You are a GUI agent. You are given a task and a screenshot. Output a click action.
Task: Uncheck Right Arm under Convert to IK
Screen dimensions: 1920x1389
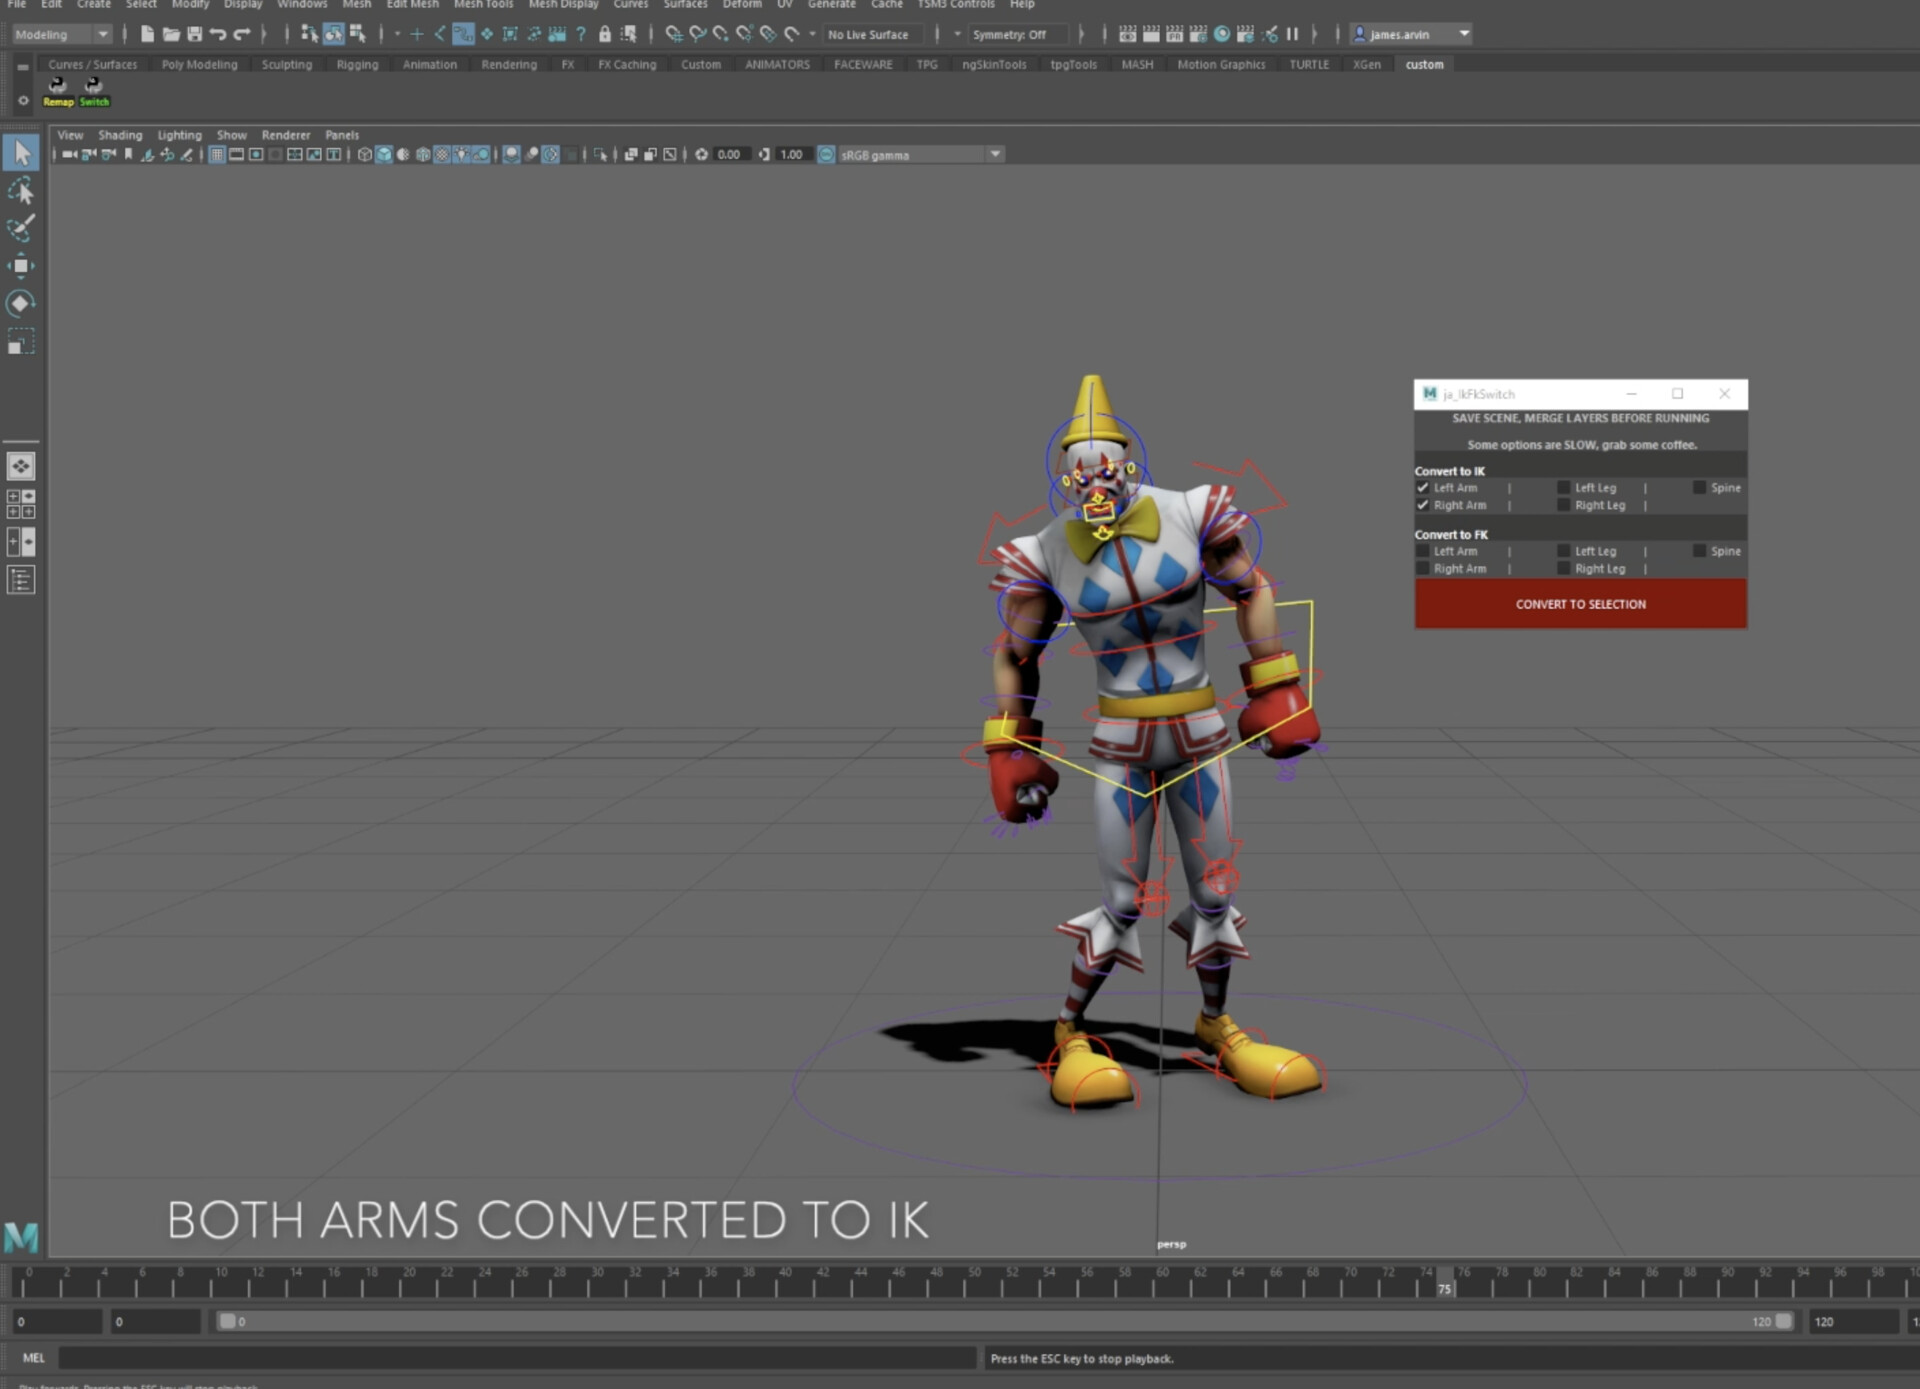coord(1423,505)
